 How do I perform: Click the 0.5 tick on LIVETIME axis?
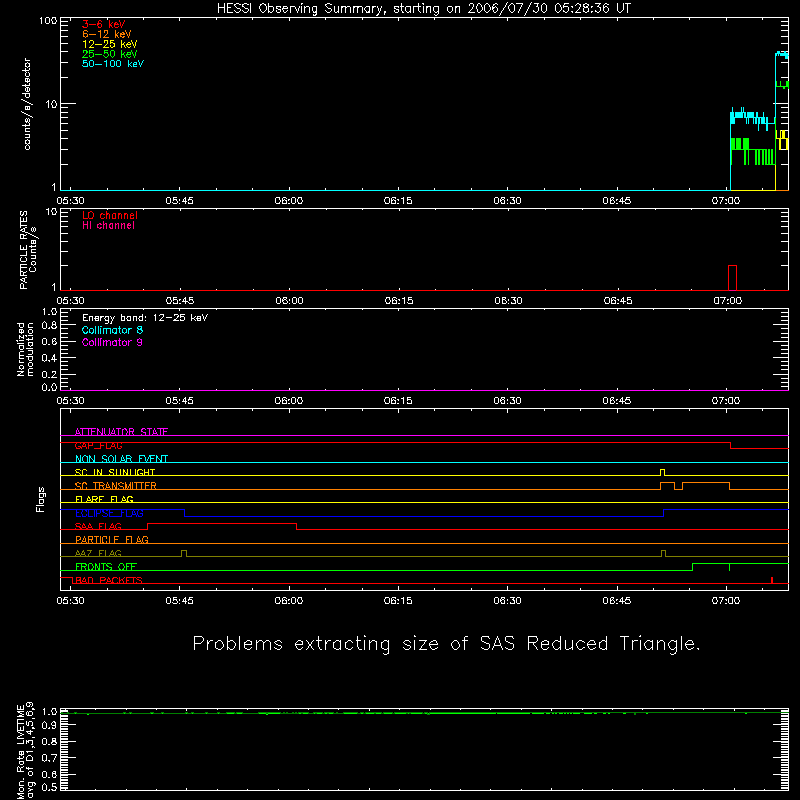pyautogui.click(x=49, y=787)
